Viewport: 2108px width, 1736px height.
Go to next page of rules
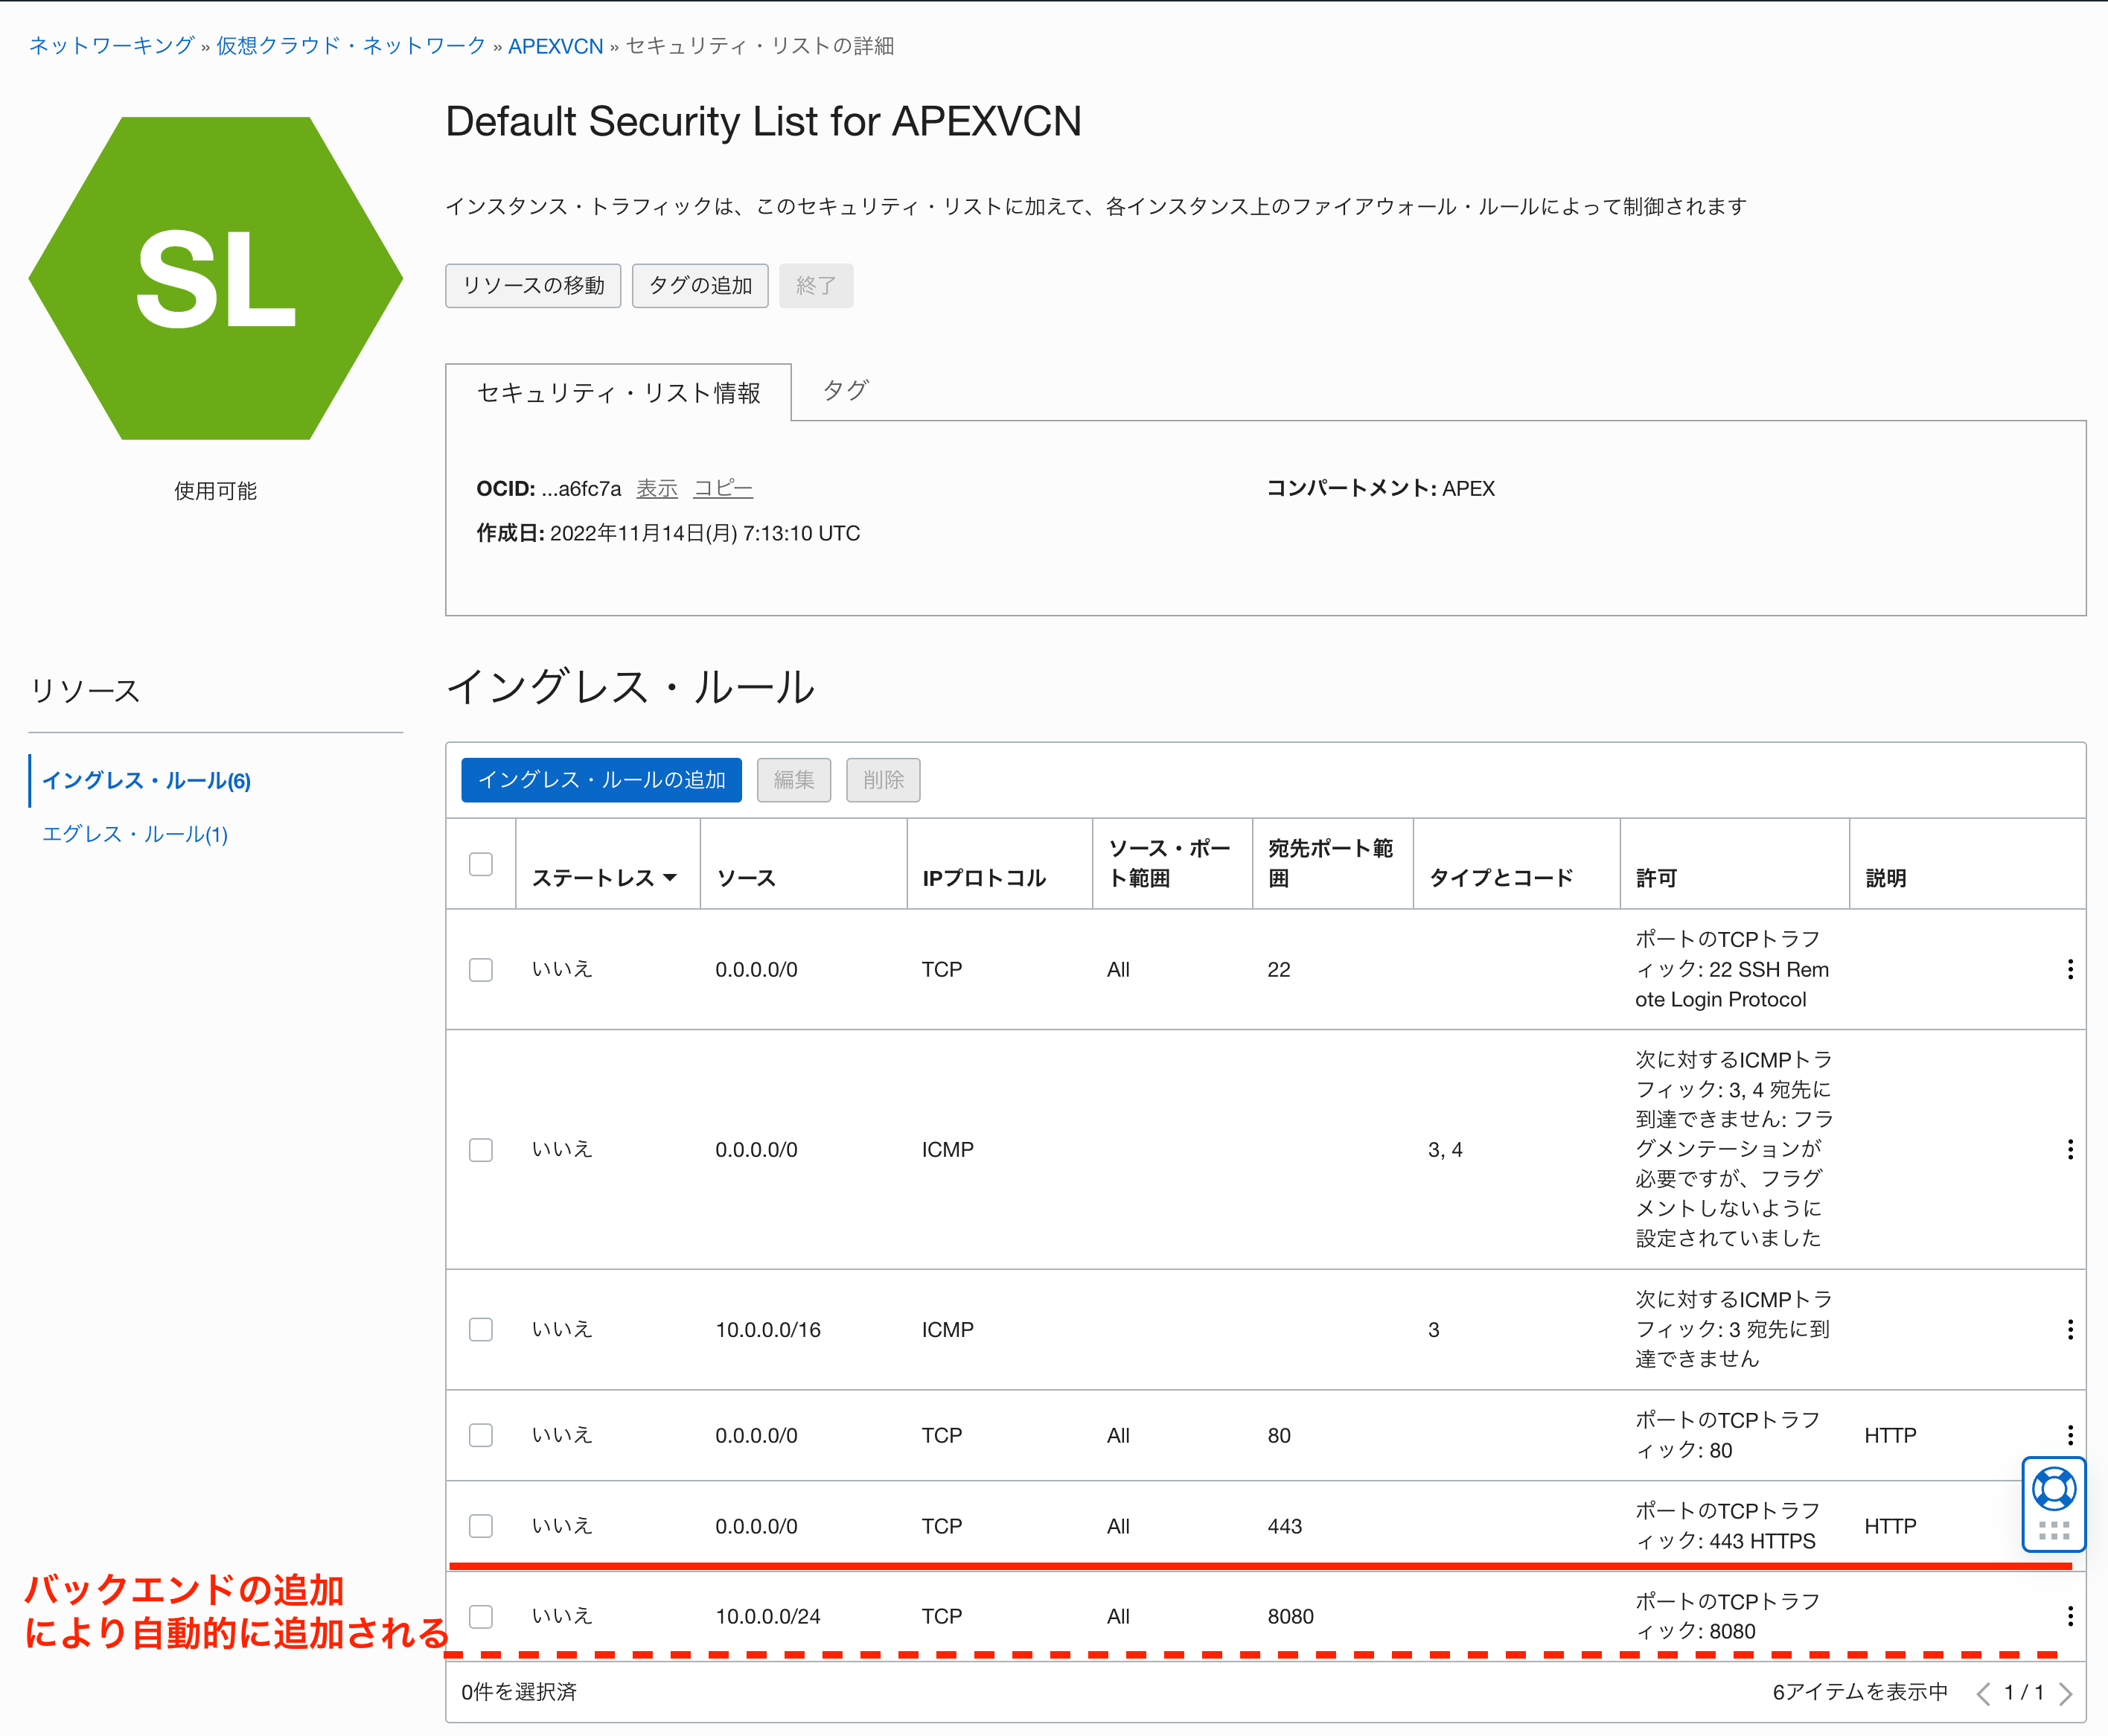(x=2065, y=1693)
